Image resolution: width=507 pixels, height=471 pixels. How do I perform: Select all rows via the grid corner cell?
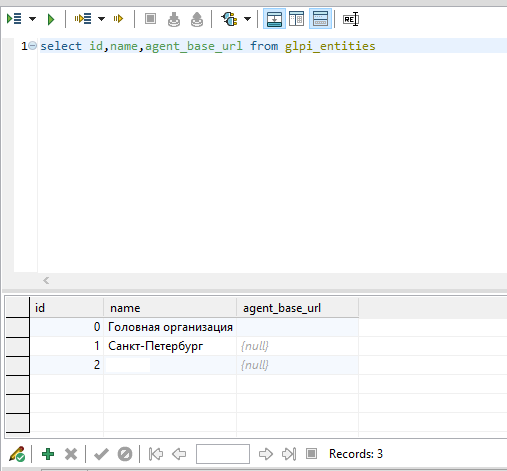point(17,307)
